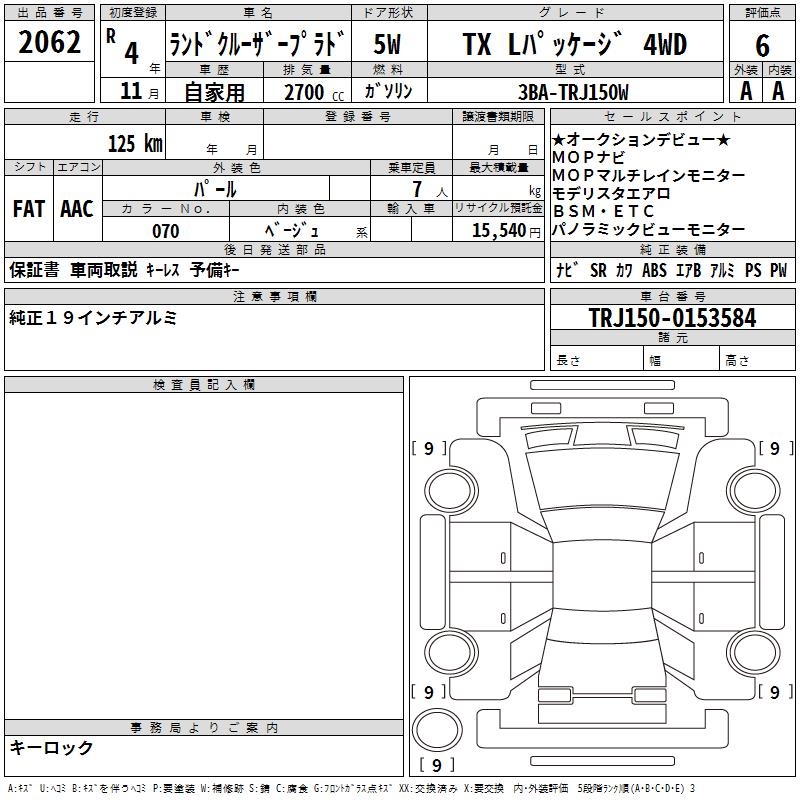Click the upper-right wheel circle in the car diagram
Image resolution: width=800 pixels, height=800 pixels.
coord(747,487)
